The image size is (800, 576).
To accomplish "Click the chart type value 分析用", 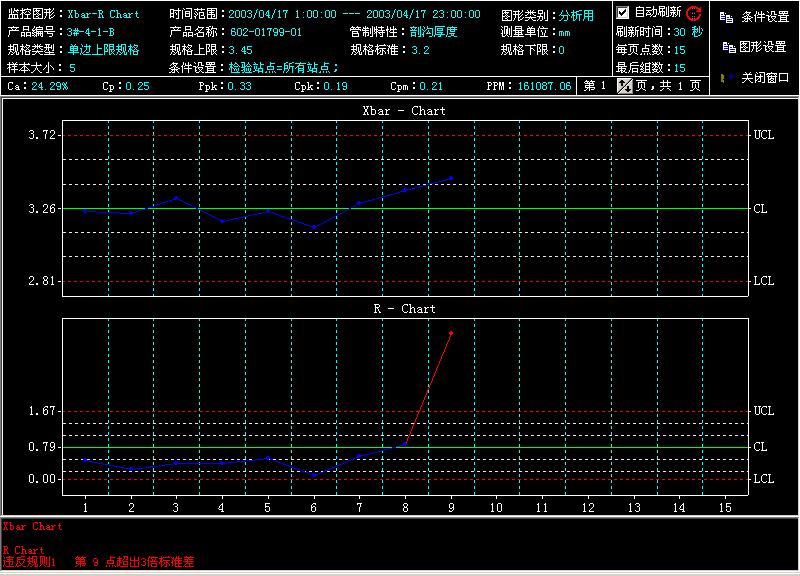I will pyautogui.click(x=577, y=16).
